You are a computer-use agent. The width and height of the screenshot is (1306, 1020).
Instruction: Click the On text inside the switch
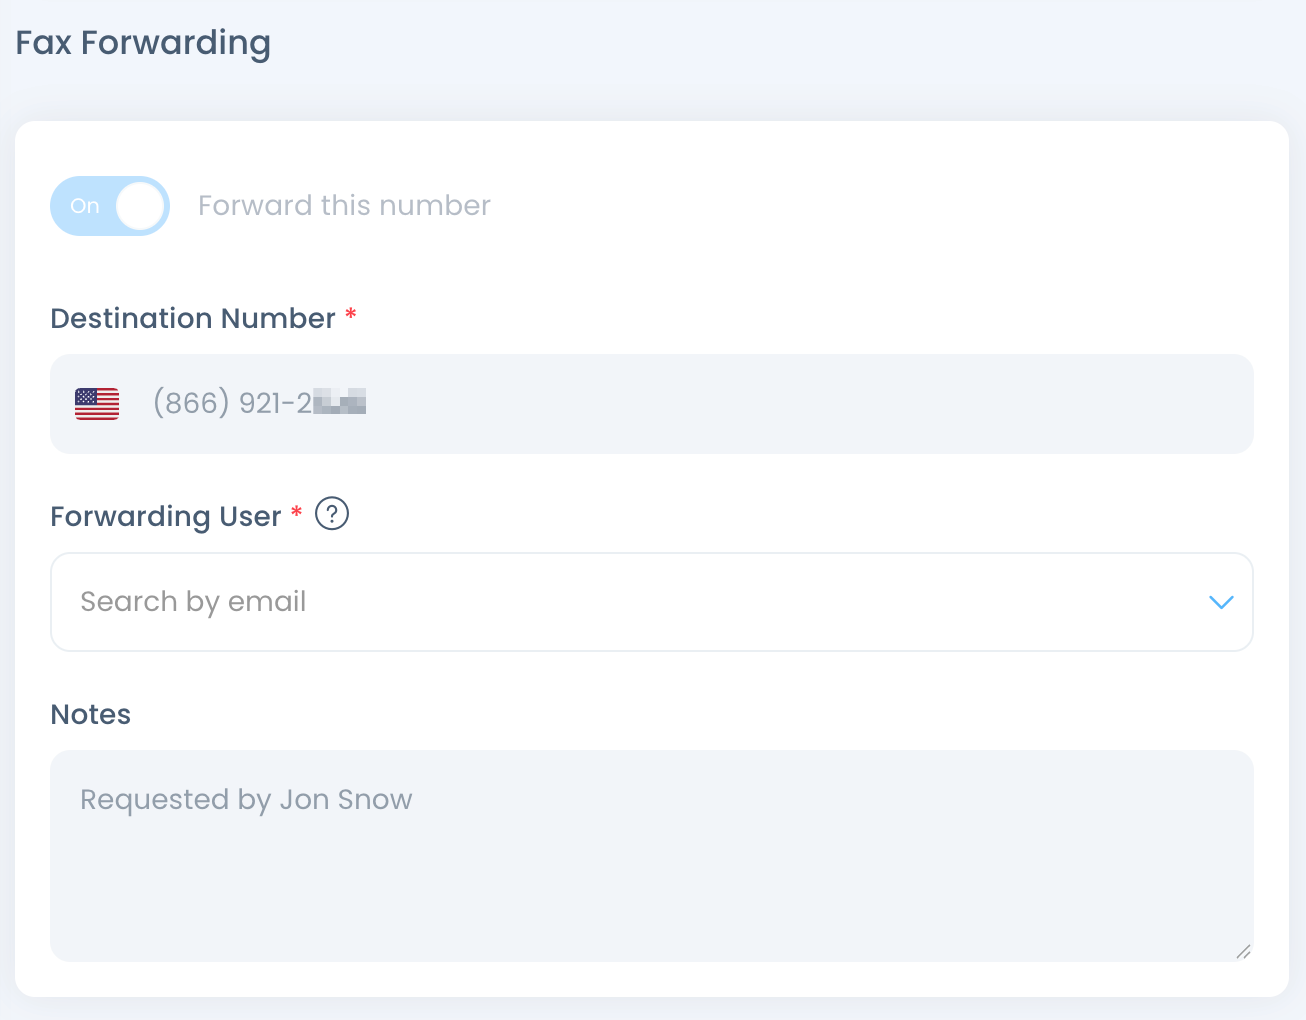tap(85, 206)
